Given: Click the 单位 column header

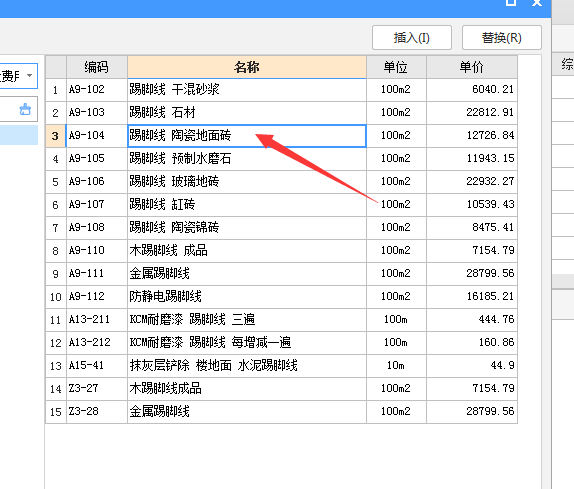Looking at the screenshot, I should point(396,67).
